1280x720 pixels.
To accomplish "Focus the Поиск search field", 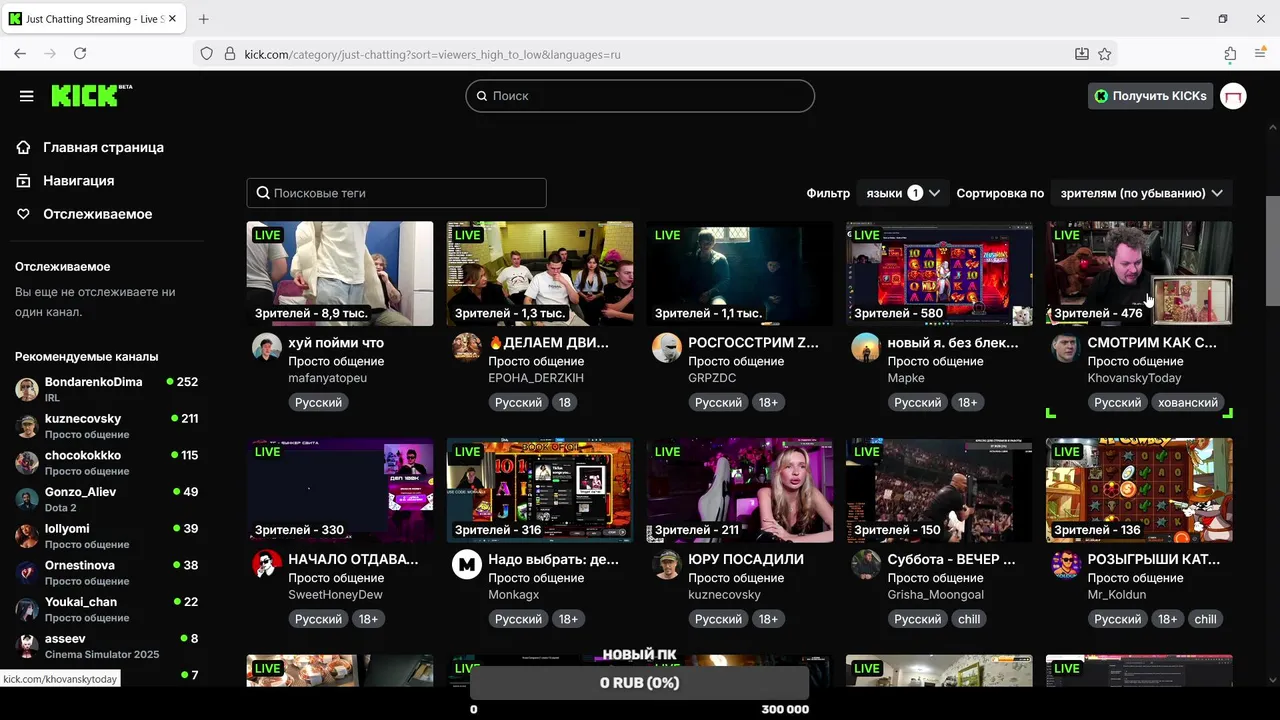I will 640,96.
